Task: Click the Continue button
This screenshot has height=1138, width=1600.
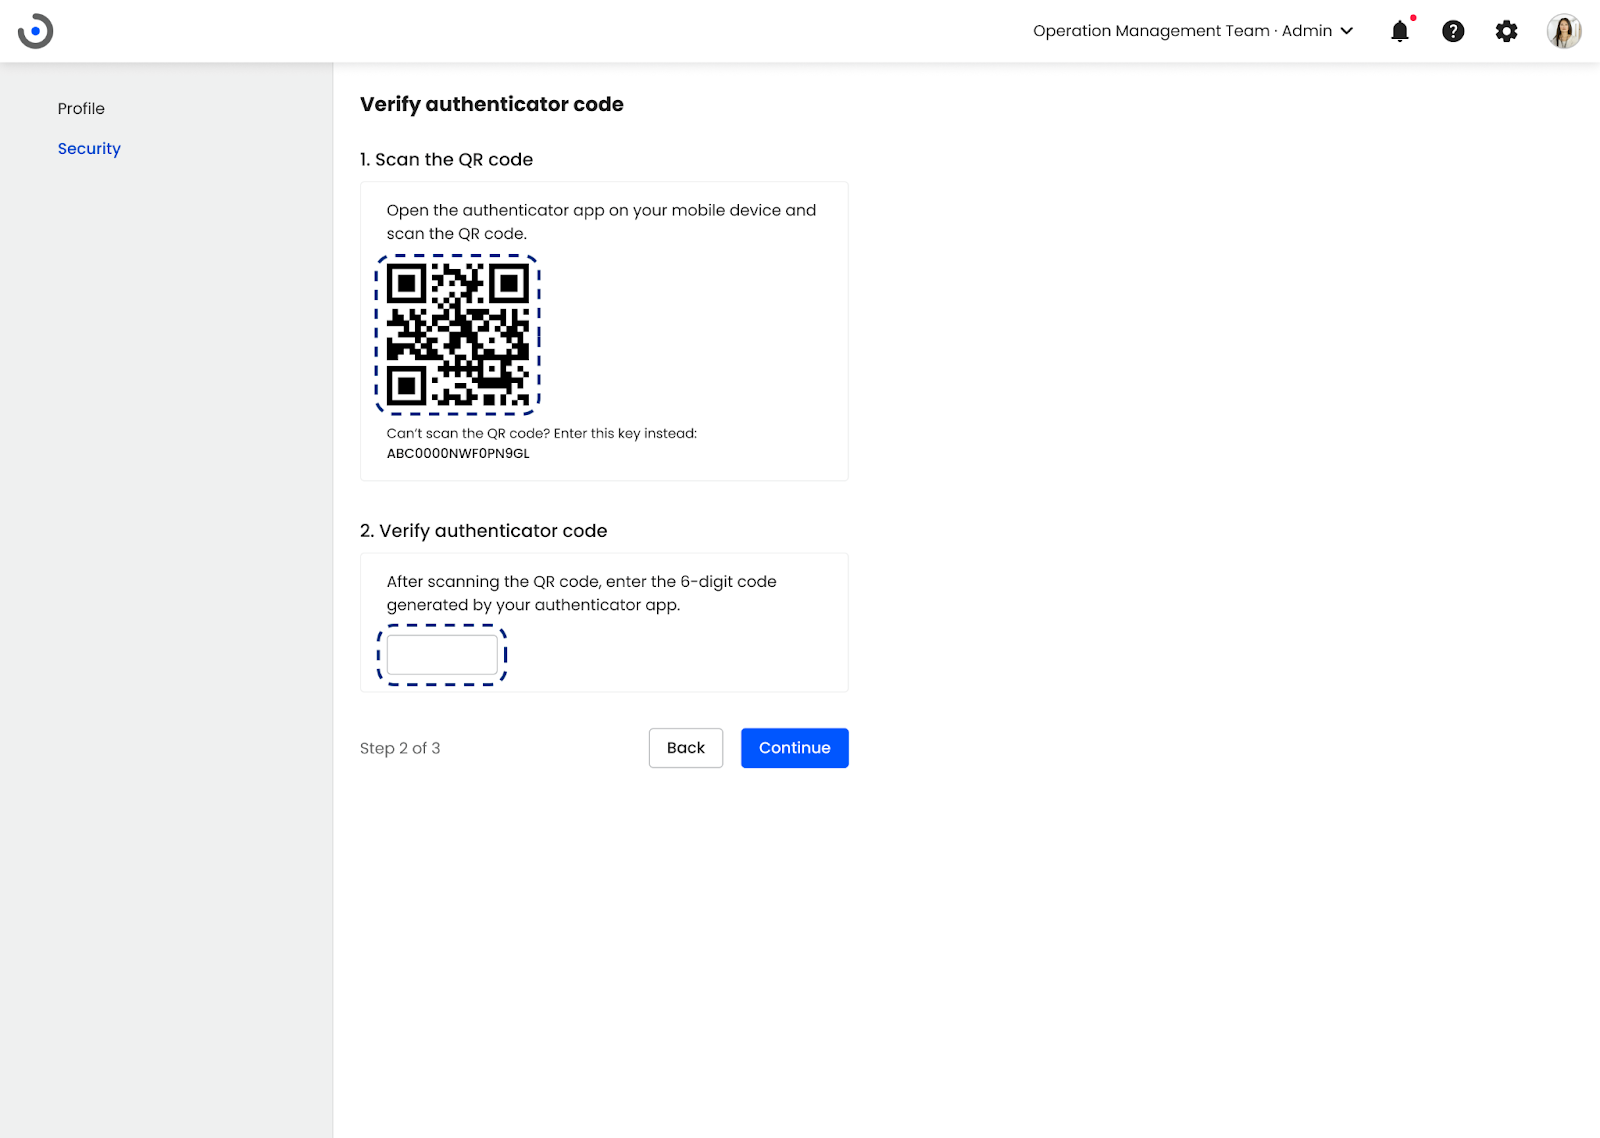Action: point(795,748)
